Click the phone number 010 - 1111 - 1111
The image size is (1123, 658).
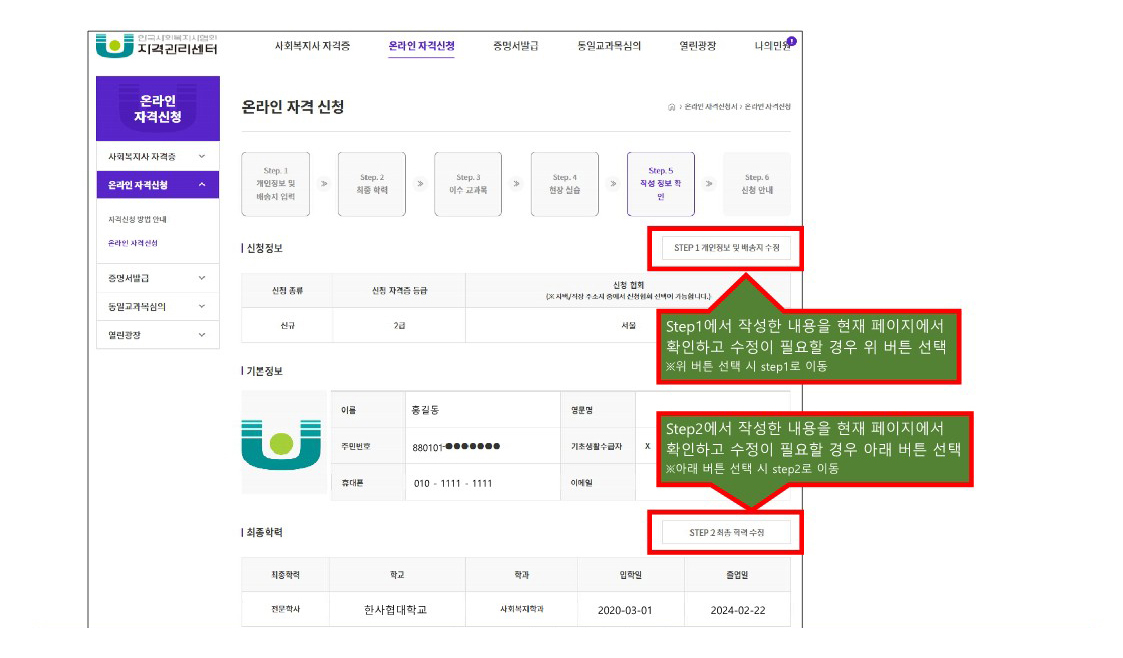pos(453,483)
